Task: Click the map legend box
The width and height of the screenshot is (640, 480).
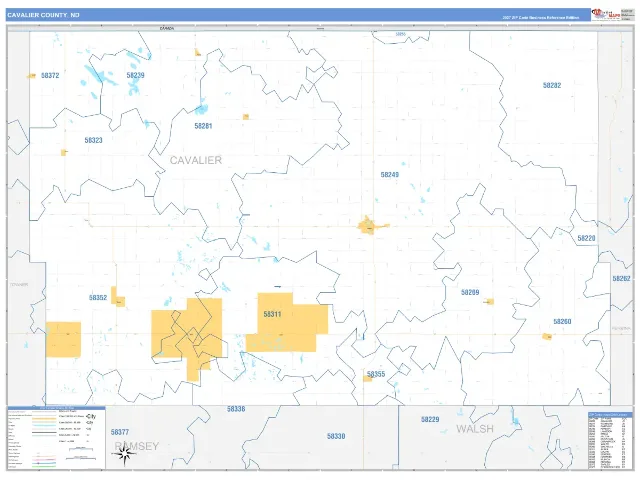Action: pos(56,438)
